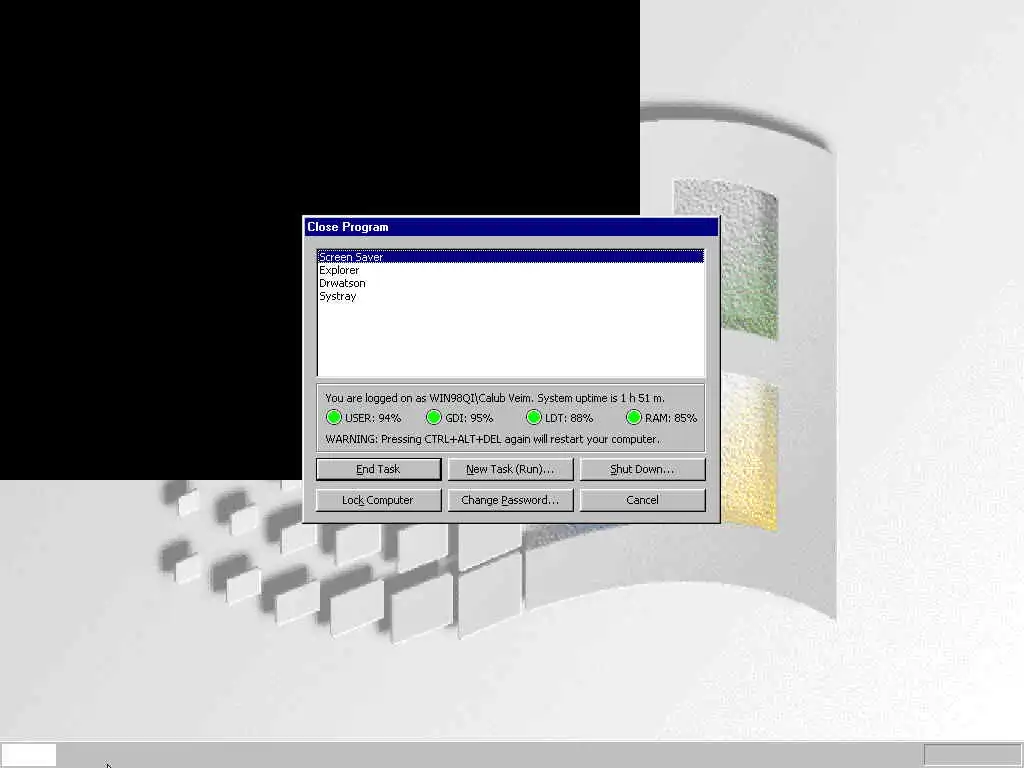Click the CTRL+ALT+DEL warning text
The height and width of the screenshot is (768, 1024).
pyautogui.click(x=492, y=439)
